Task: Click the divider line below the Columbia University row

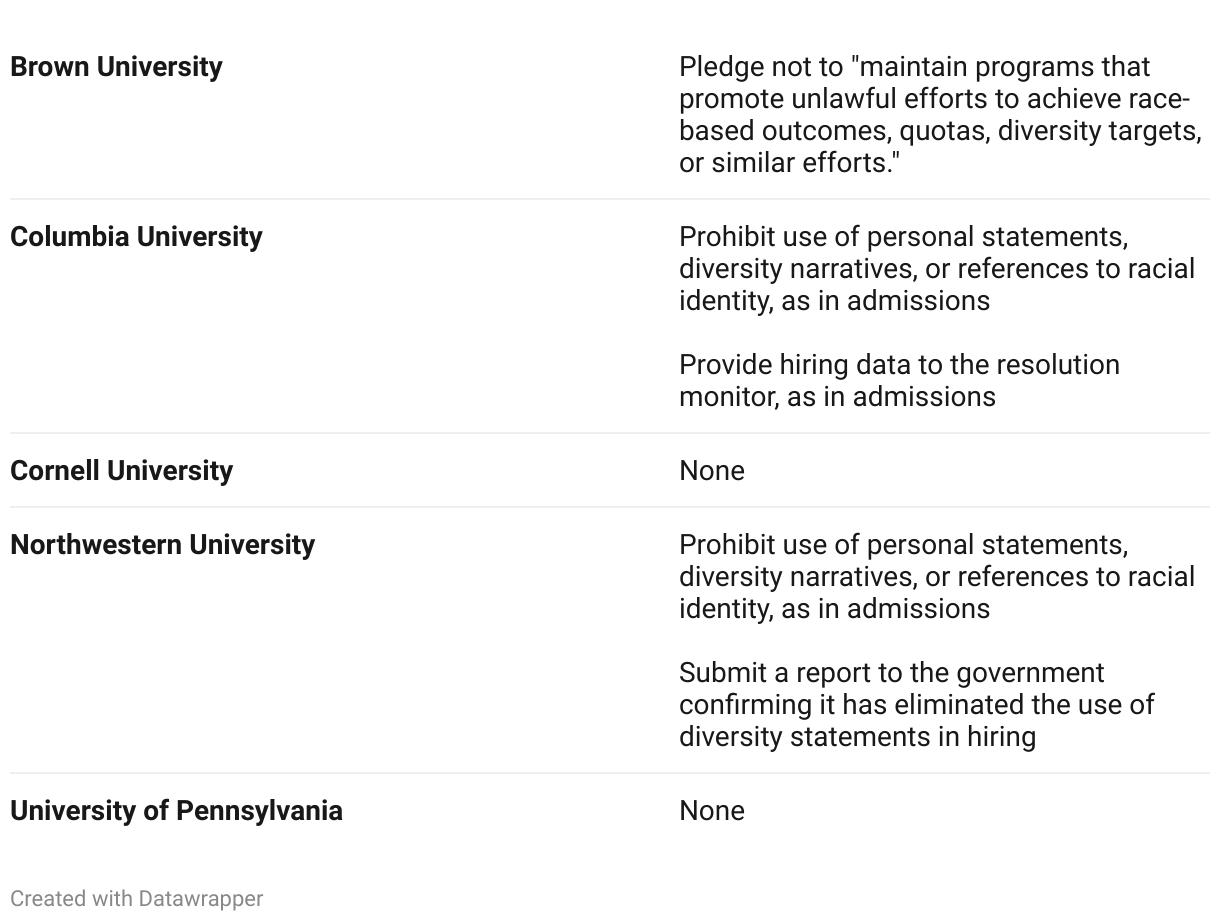Action: [x=610, y=433]
